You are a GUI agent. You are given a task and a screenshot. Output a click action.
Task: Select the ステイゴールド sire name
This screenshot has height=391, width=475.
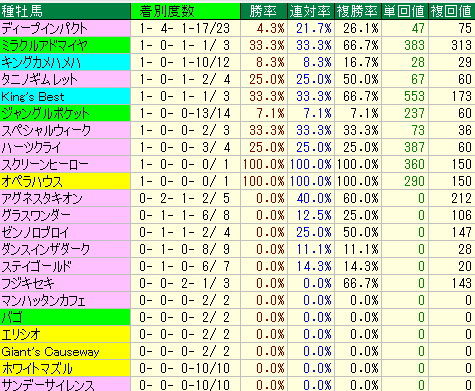coord(37,267)
